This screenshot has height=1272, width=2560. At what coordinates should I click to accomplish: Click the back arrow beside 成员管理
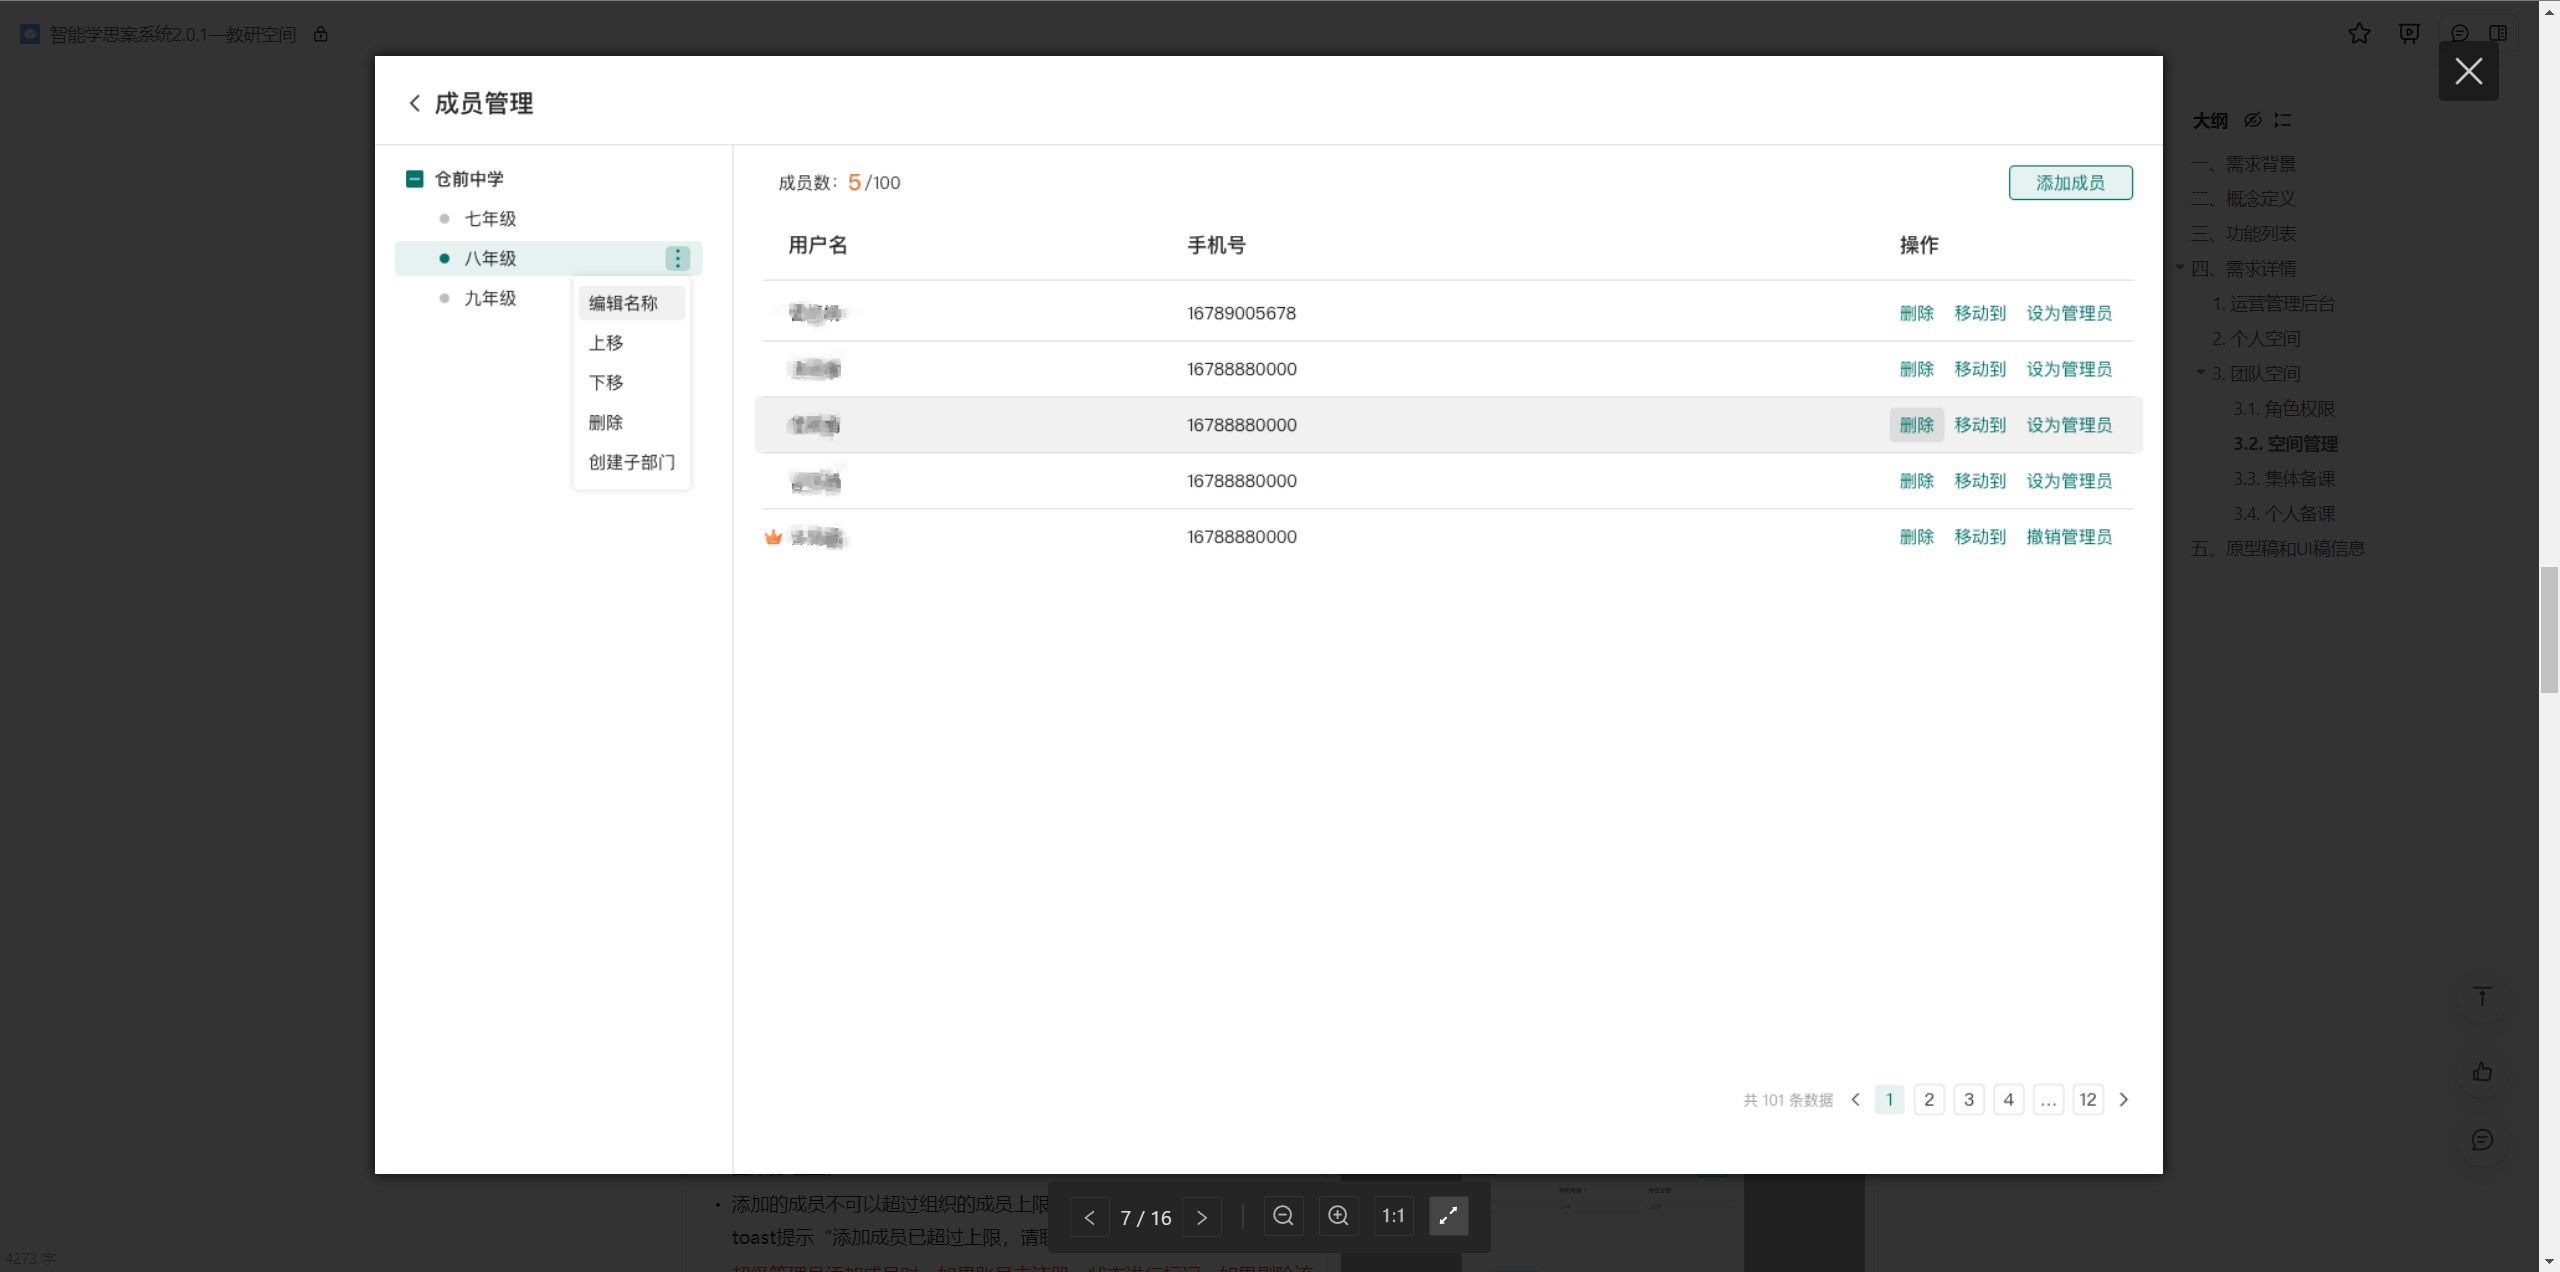[414, 103]
